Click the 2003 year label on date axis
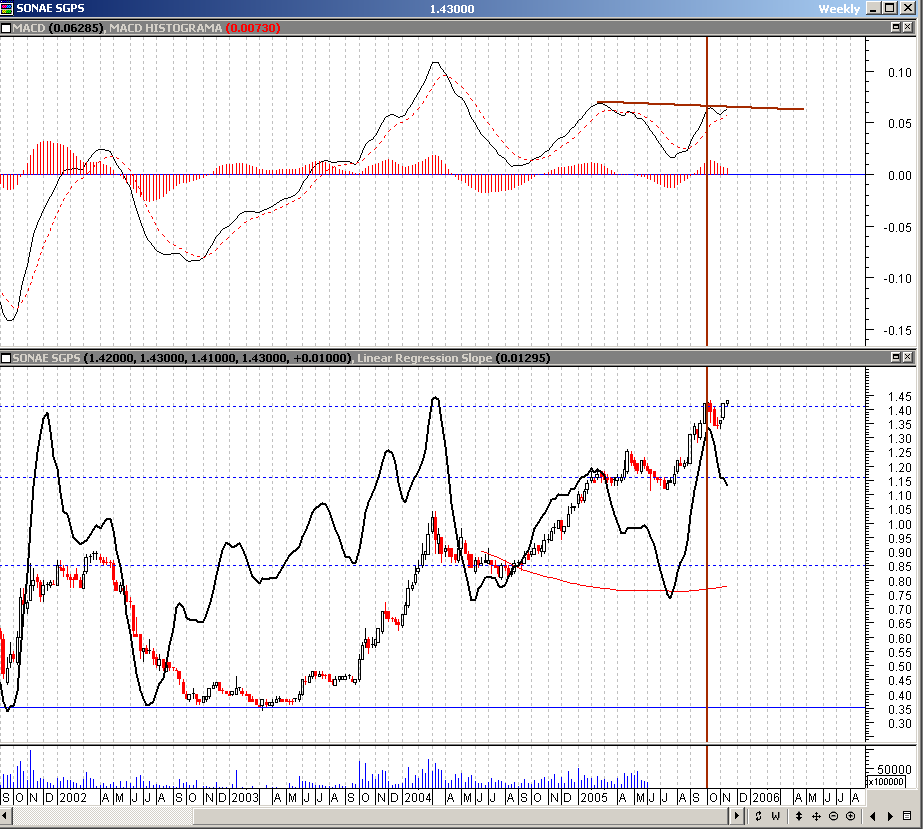 coord(245,798)
